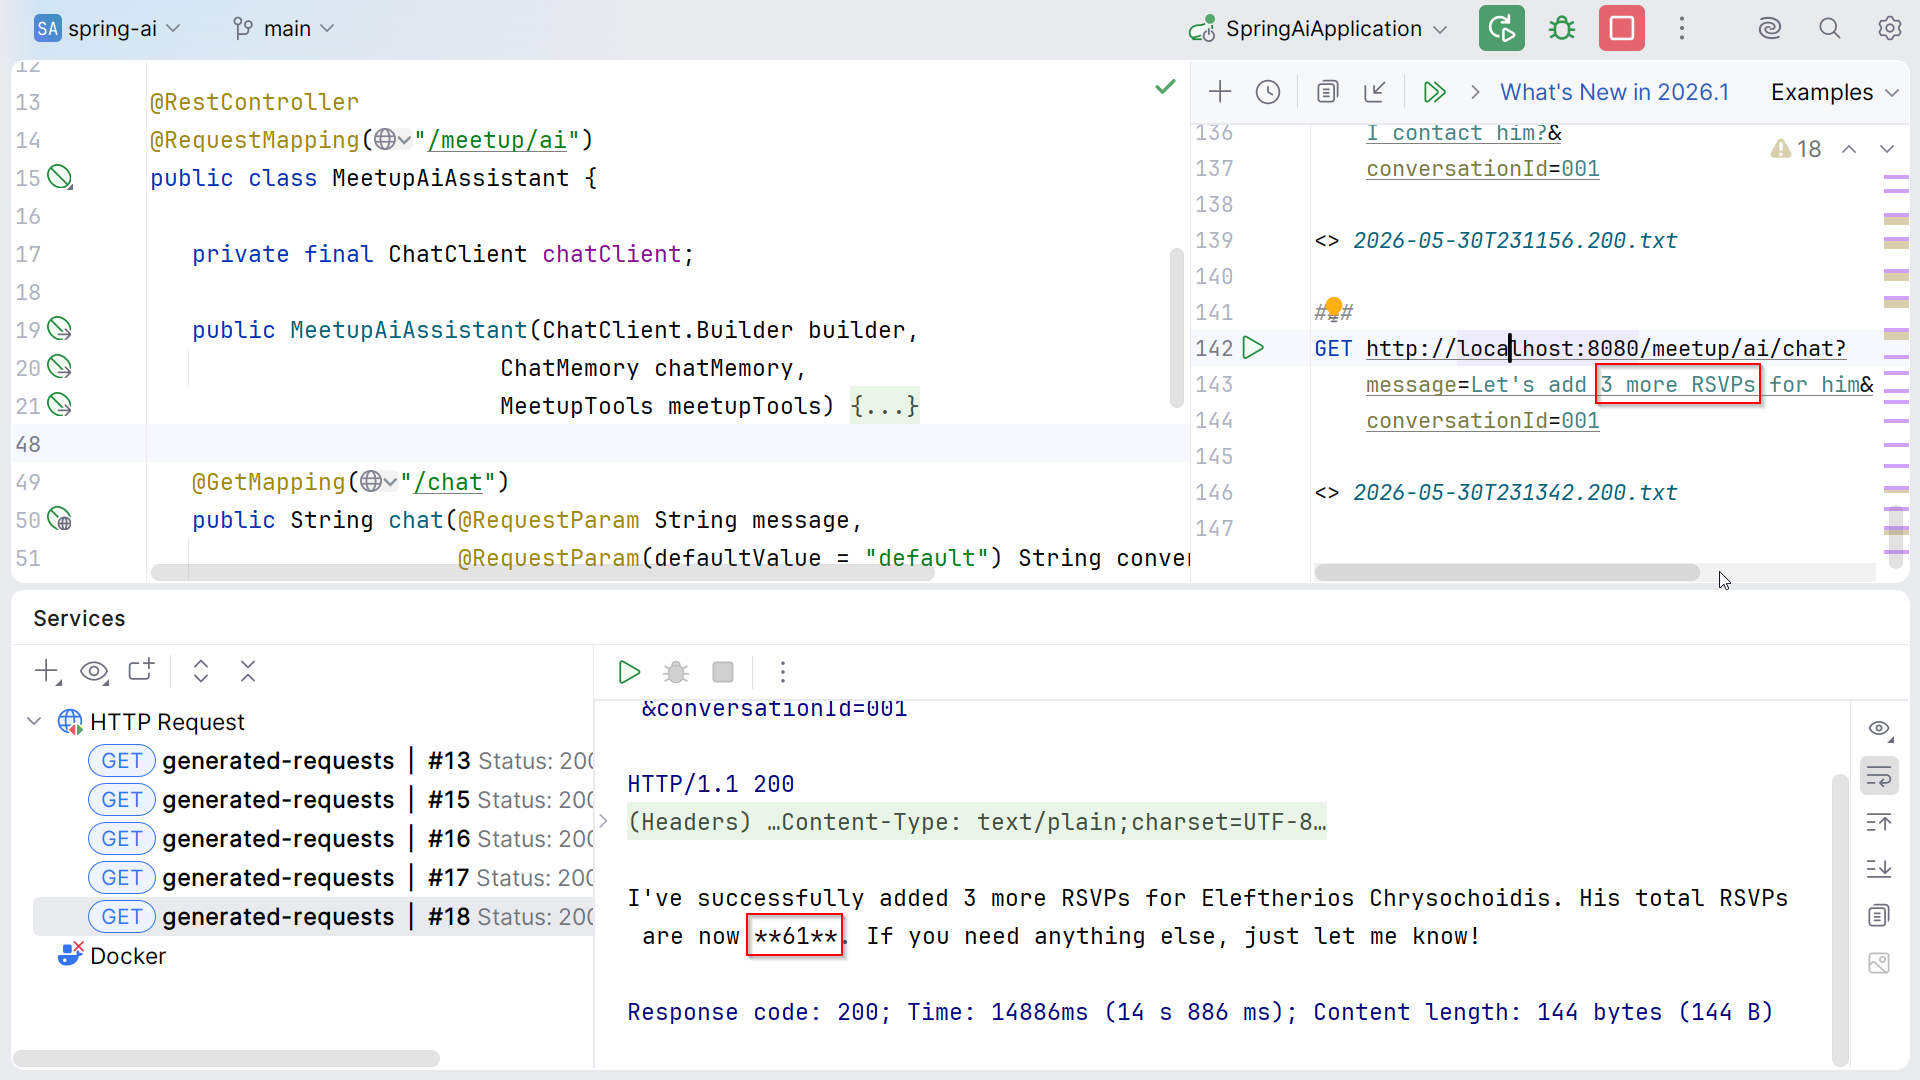Click the copy/paste documents icon in the HTTP toolbar
Screen dimensions: 1920x1080
(1327, 92)
